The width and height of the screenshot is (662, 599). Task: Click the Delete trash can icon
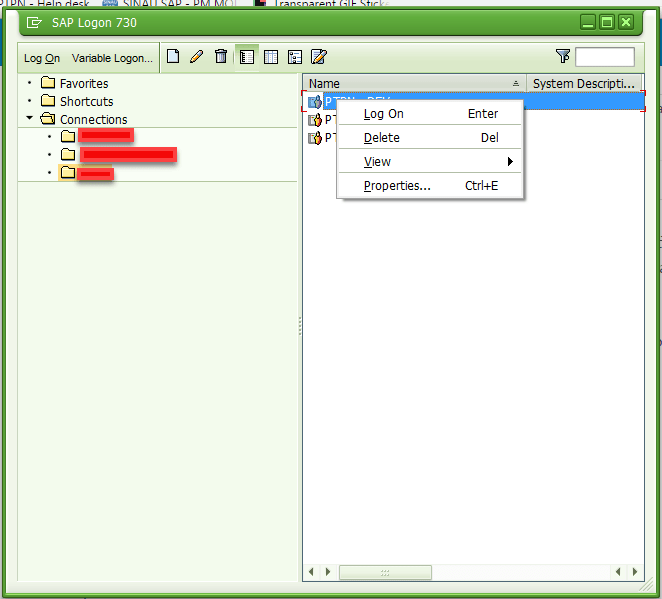tap(221, 57)
